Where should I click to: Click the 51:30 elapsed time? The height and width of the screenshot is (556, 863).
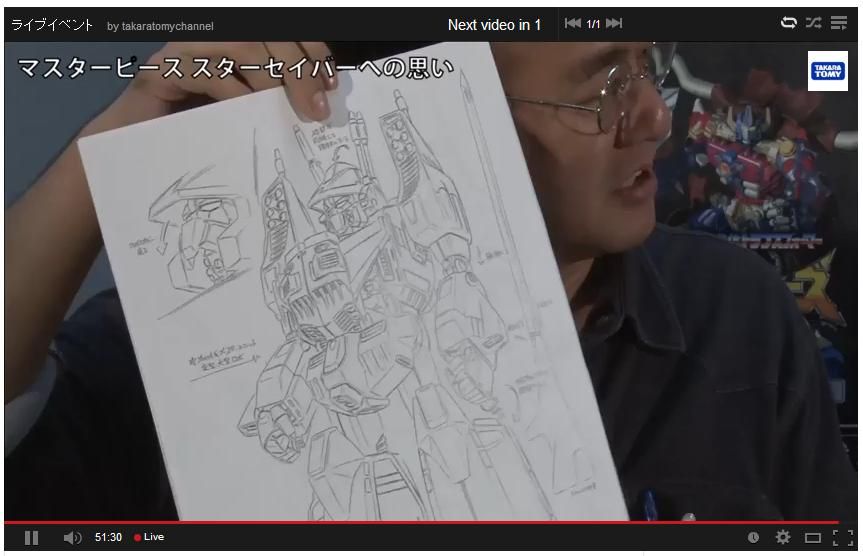point(108,537)
